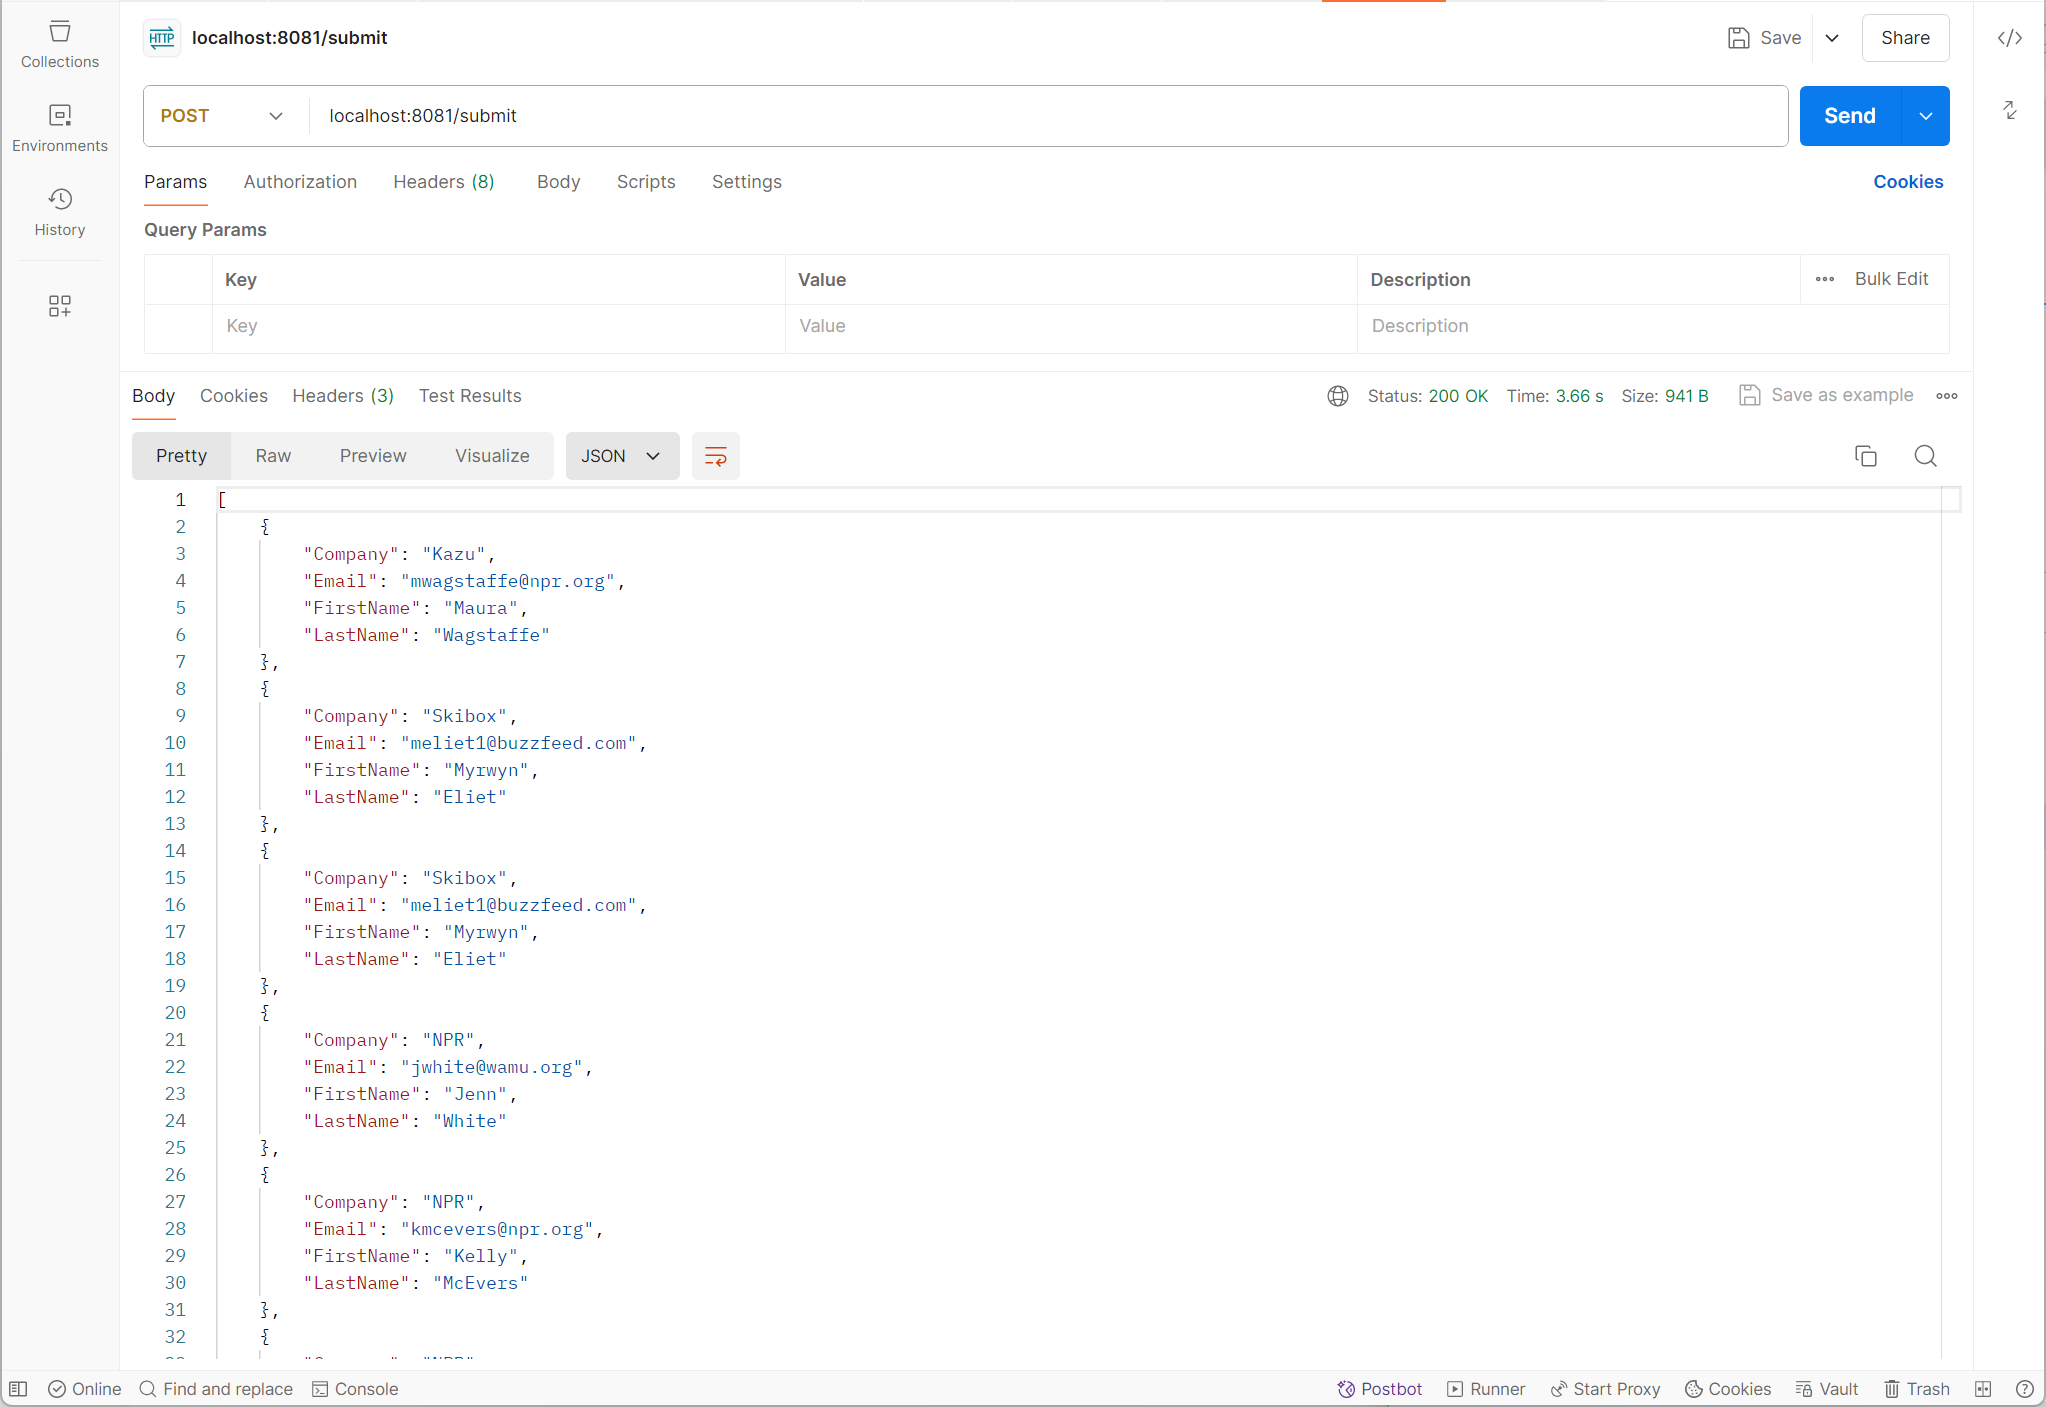2046x1407 pixels.
Task: Click the configure workspace sidebar icon
Action: (x=60, y=306)
